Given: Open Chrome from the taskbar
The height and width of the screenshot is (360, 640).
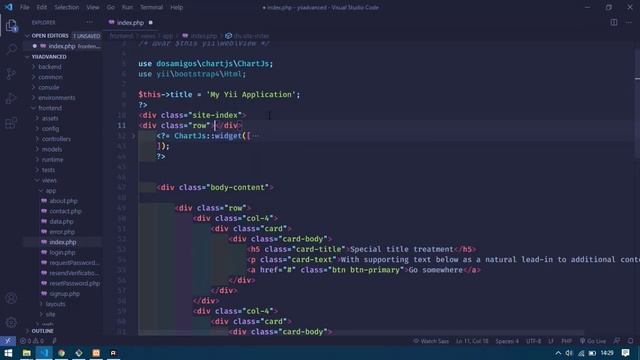Looking at the screenshot, I should 61,353.
